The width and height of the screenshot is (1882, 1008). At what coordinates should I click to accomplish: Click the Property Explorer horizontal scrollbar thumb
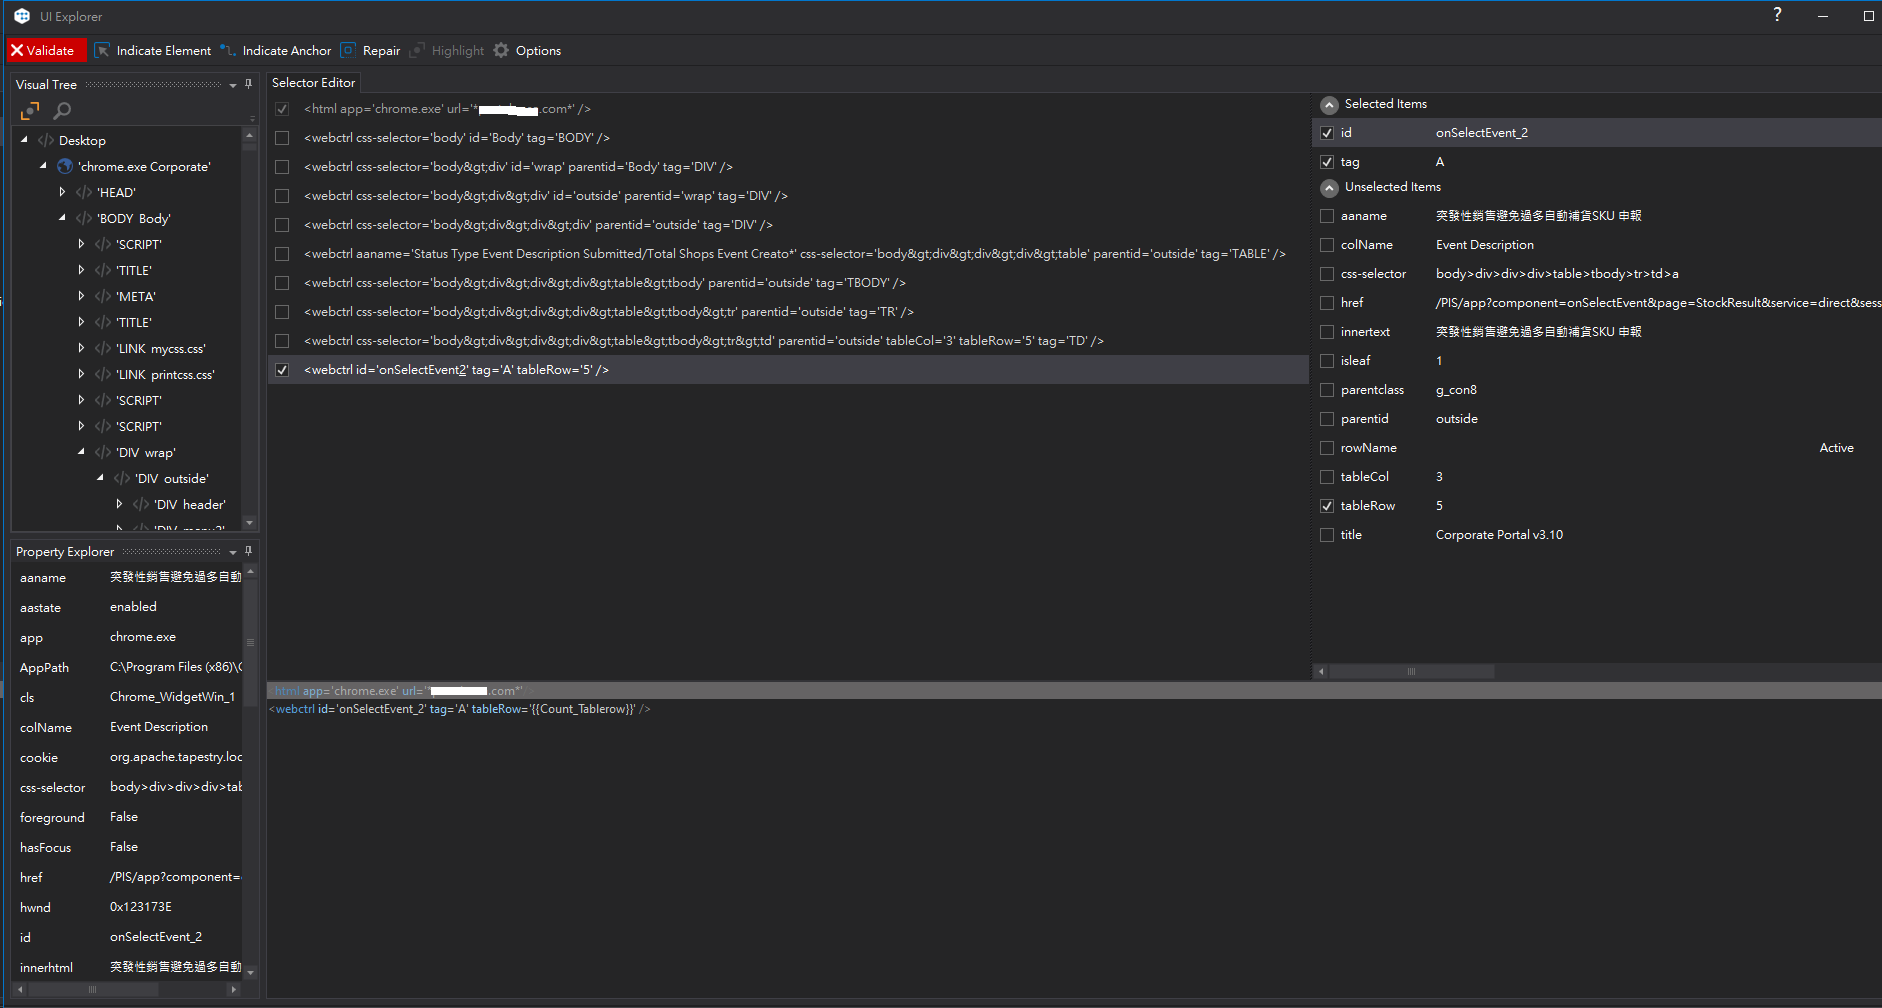click(x=93, y=989)
